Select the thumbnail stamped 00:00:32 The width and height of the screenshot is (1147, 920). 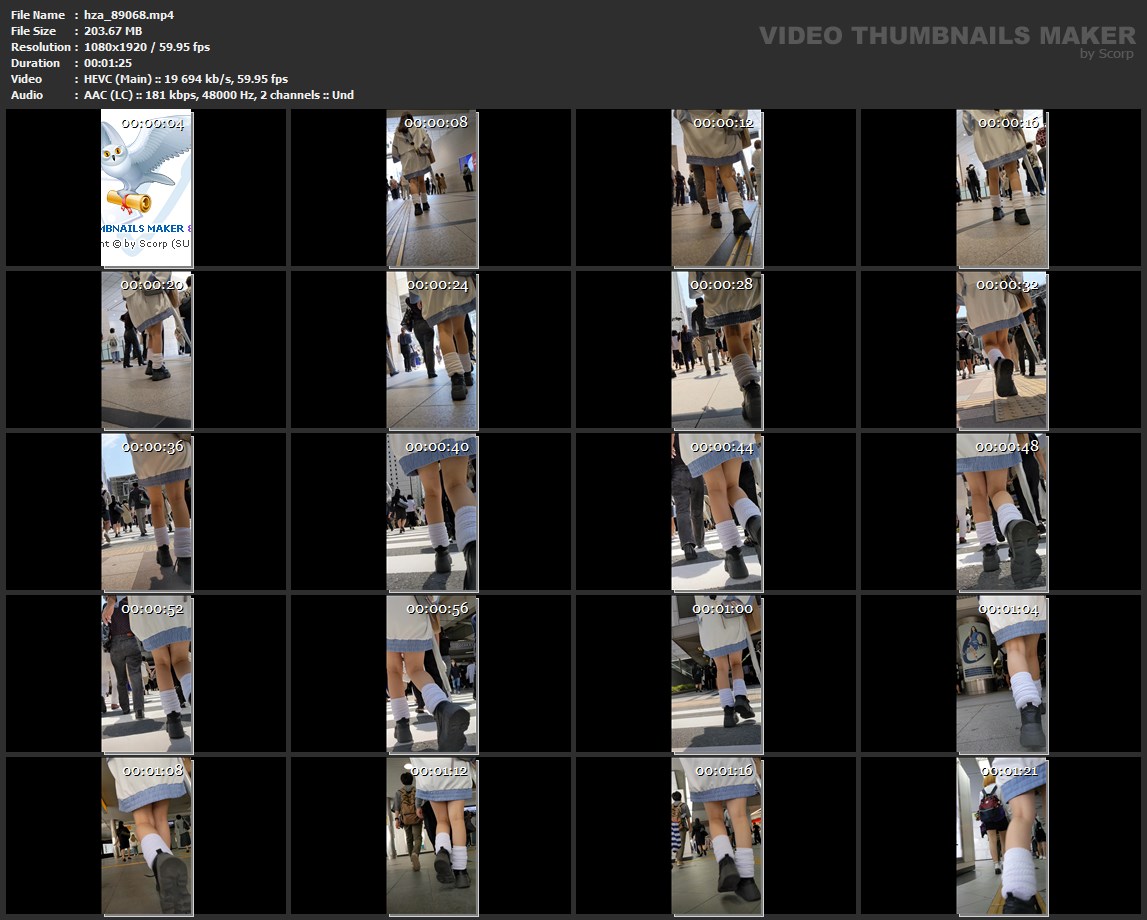tap(1001, 350)
